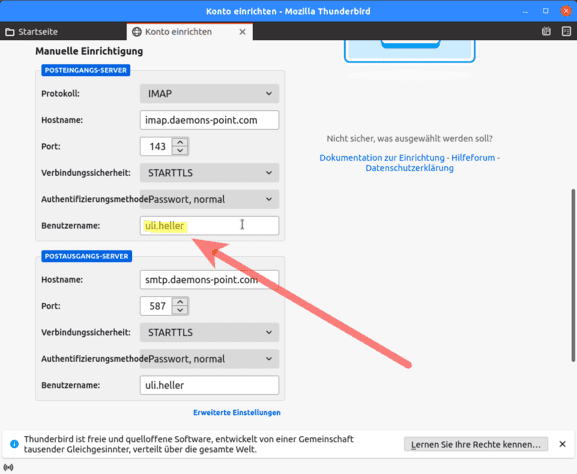Decrease the outgoing port 587 value

pyautogui.click(x=180, y=310)
